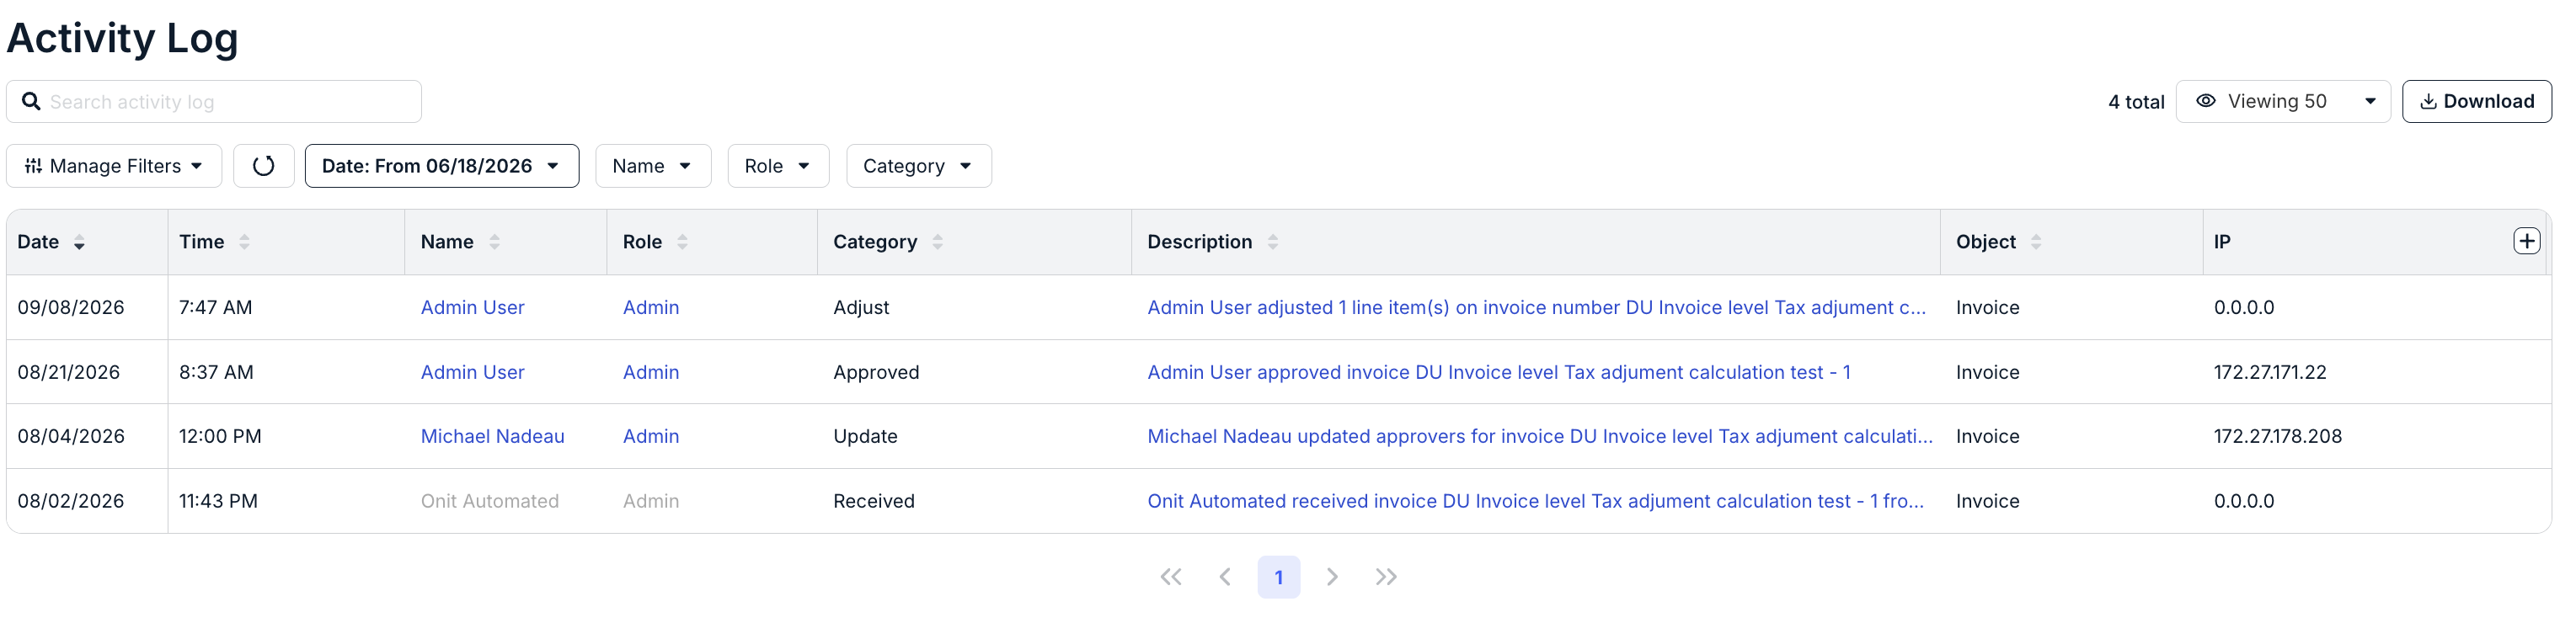Open the Category filter dropdown
This screenshot has width=2576, height=623.
(x=918, y=166)
